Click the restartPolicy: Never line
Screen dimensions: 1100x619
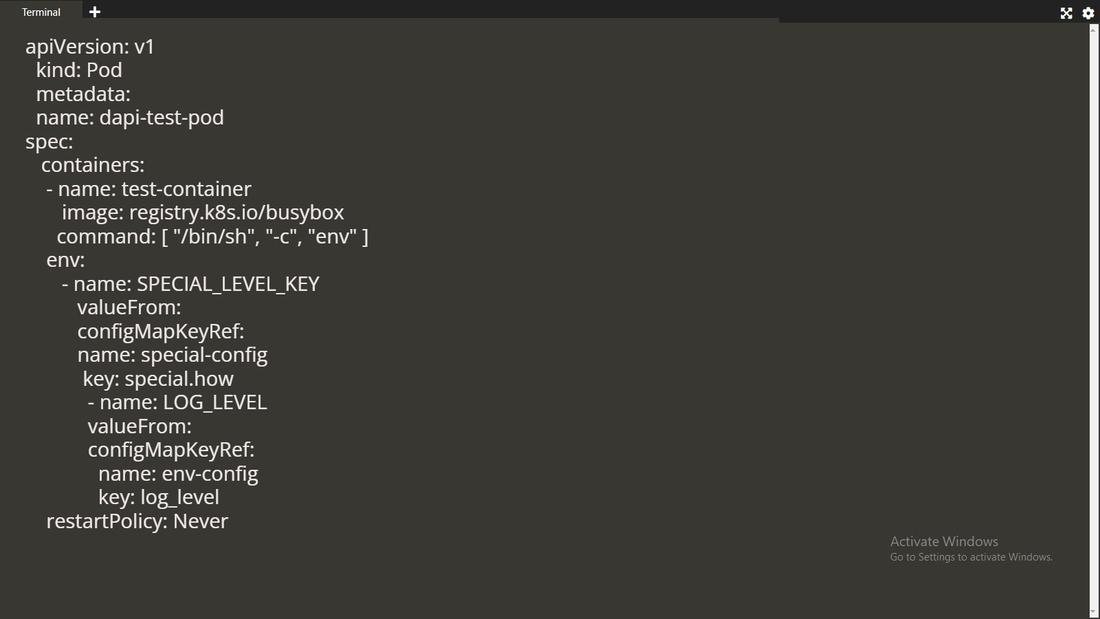pos(137,521)
